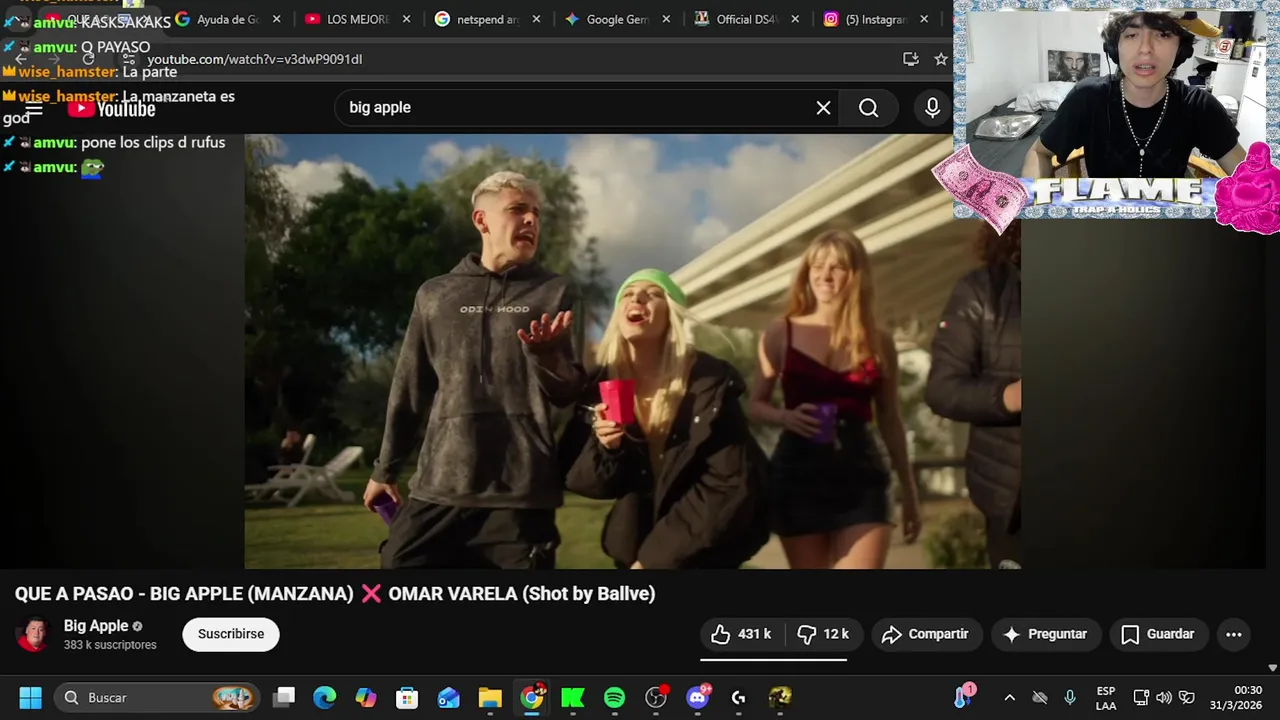Open Task View from taskbar
Viewport: 1280px width, 720px height.
(284, 698)
